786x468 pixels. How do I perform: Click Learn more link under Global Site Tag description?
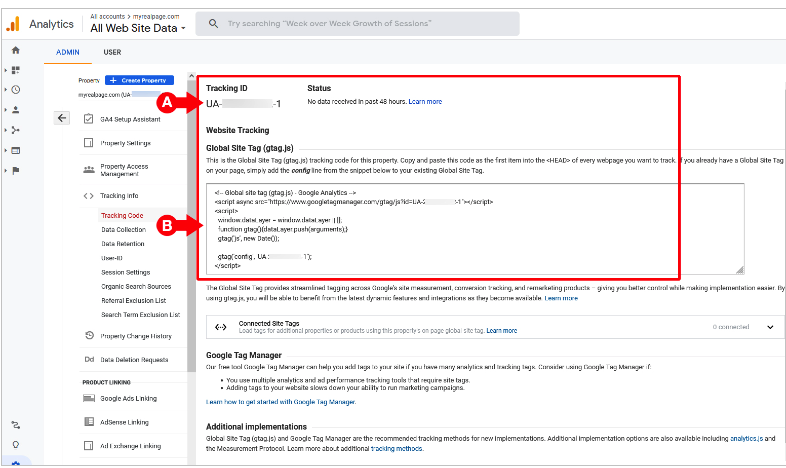click(561, 298)
